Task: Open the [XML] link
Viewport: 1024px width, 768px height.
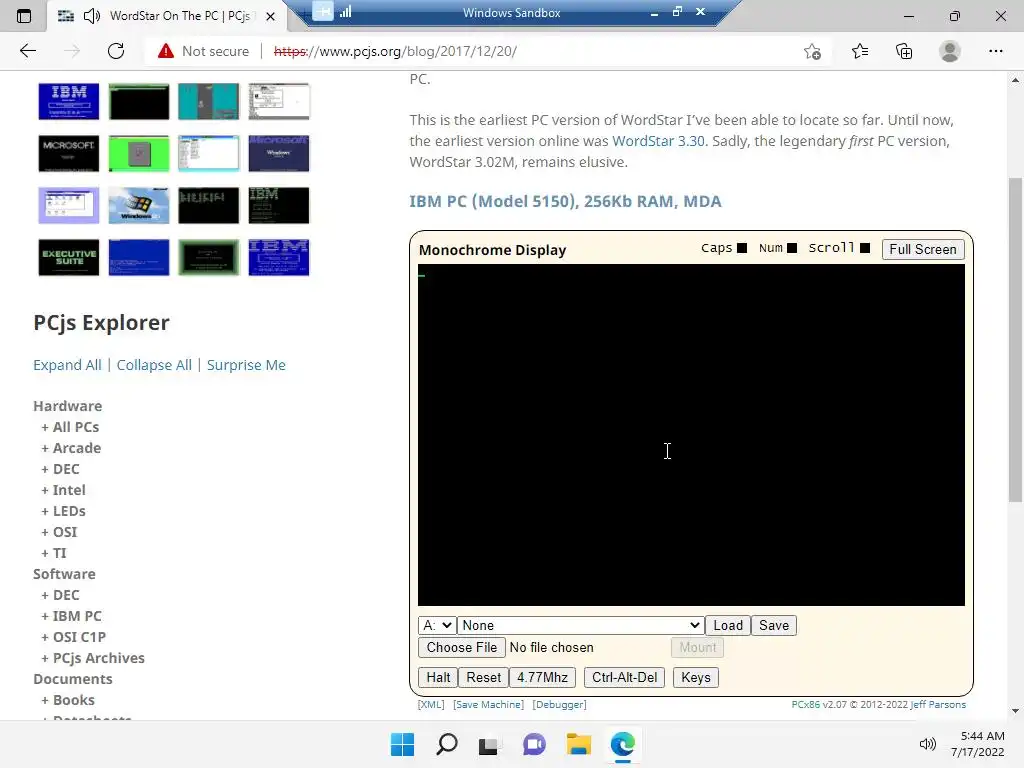Action: pyautogui.click(x=431, y=705)
